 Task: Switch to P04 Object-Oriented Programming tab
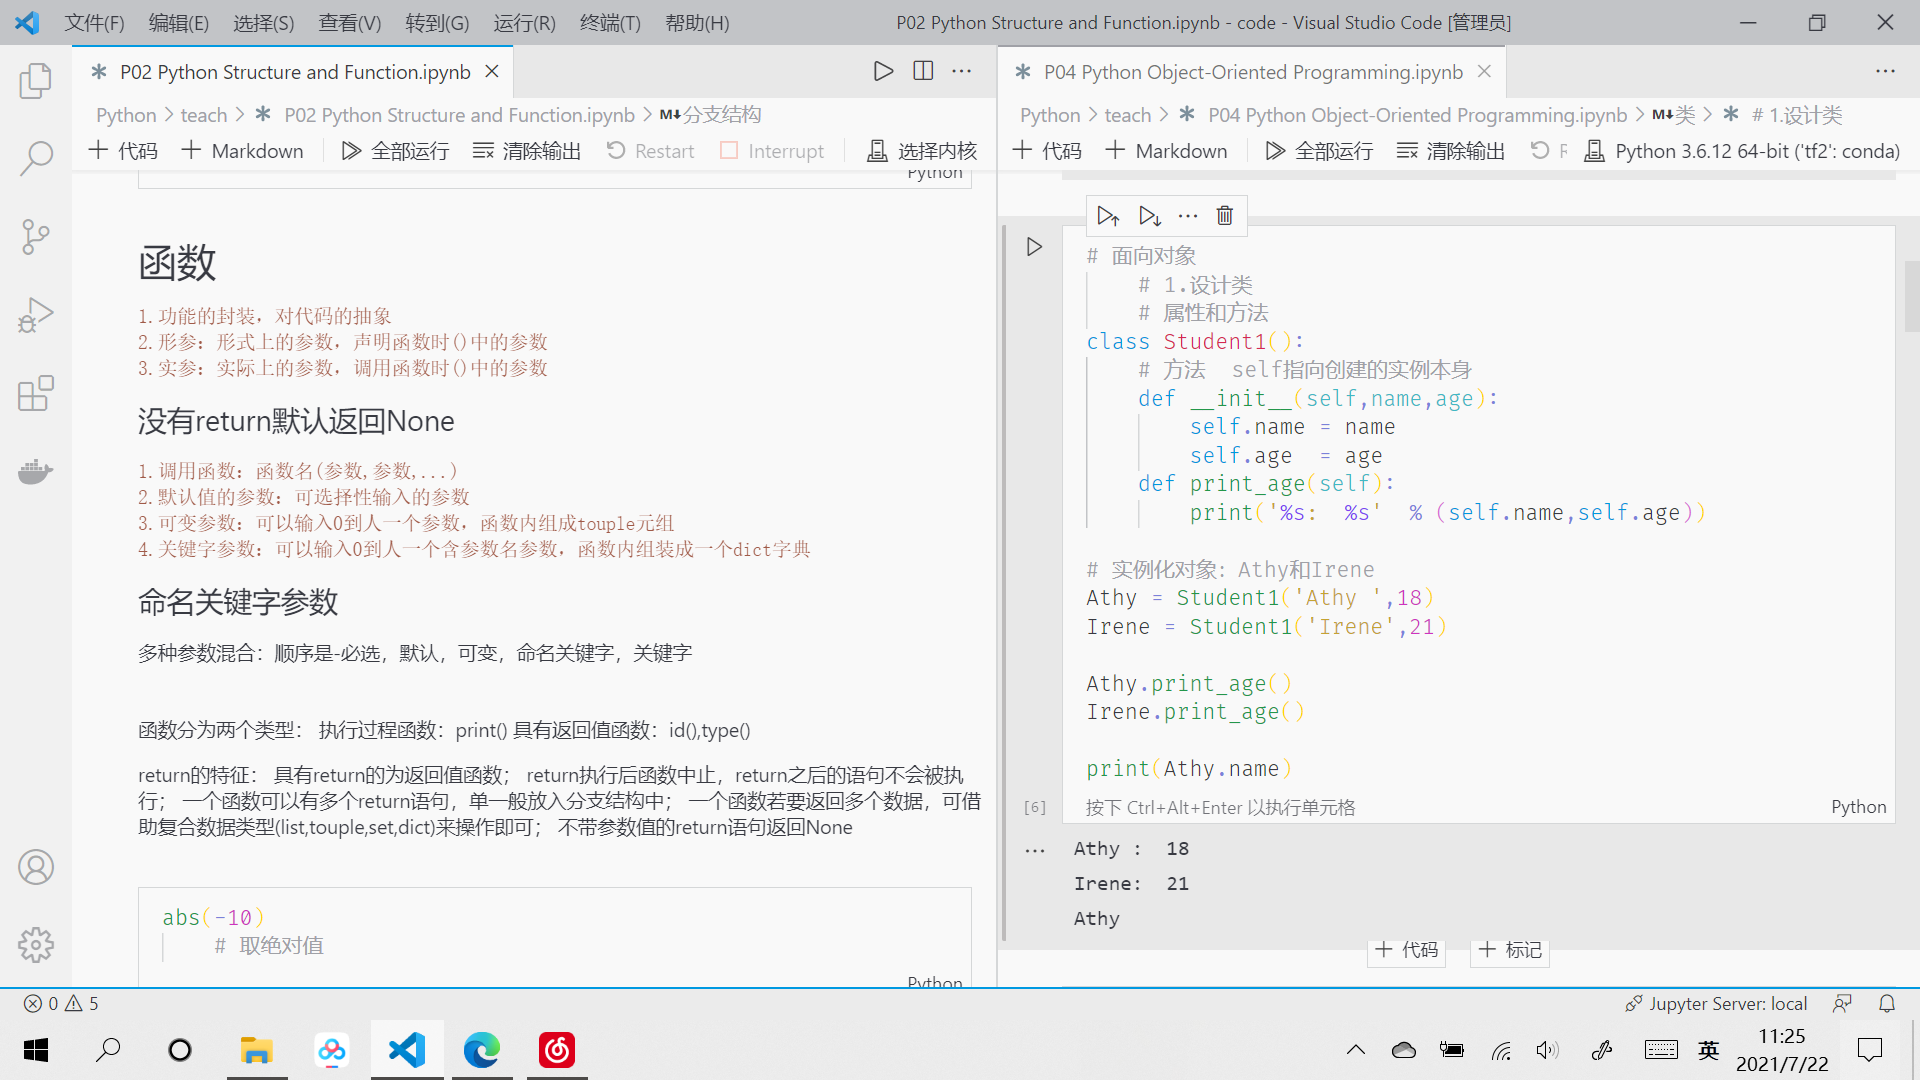click(x=1252, y=72)
